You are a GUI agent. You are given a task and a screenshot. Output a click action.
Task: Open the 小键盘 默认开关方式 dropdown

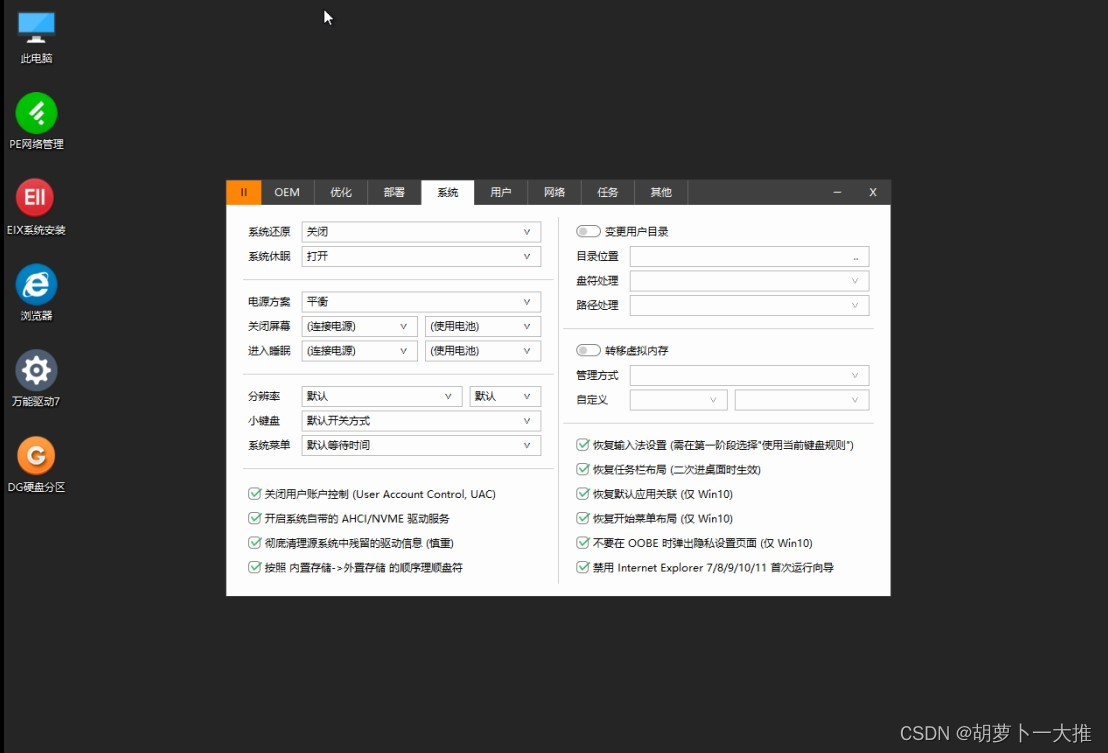tap(420, 420)
